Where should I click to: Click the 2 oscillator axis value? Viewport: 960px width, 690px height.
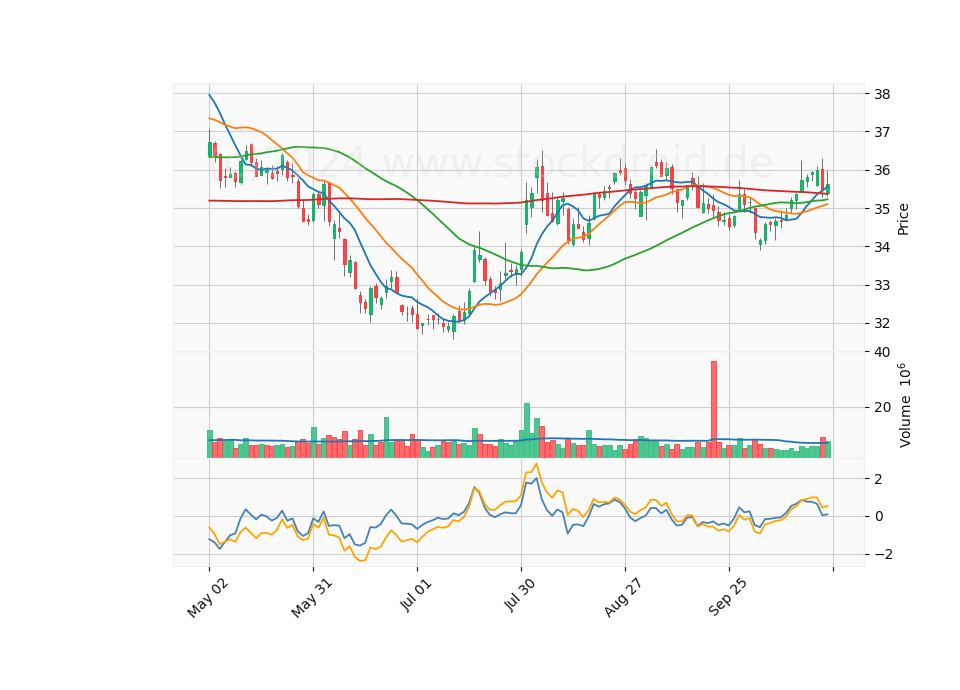[x=879, y=479]
